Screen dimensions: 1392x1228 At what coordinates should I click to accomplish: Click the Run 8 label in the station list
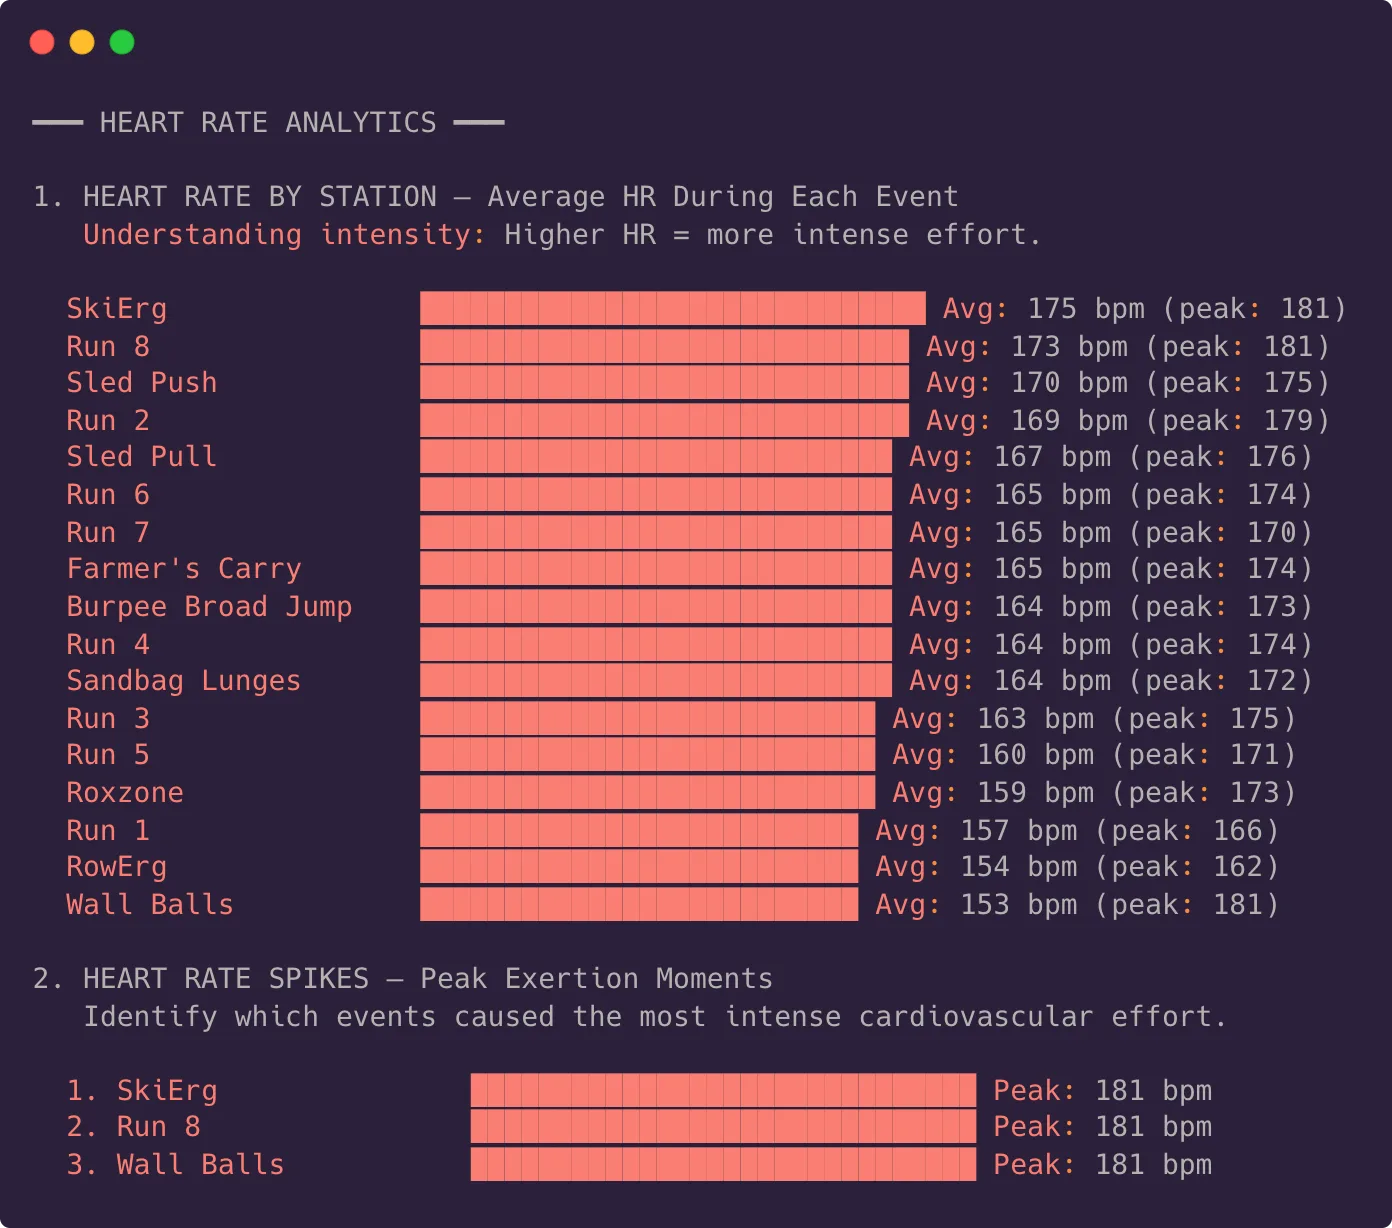(x=108, y=347)
